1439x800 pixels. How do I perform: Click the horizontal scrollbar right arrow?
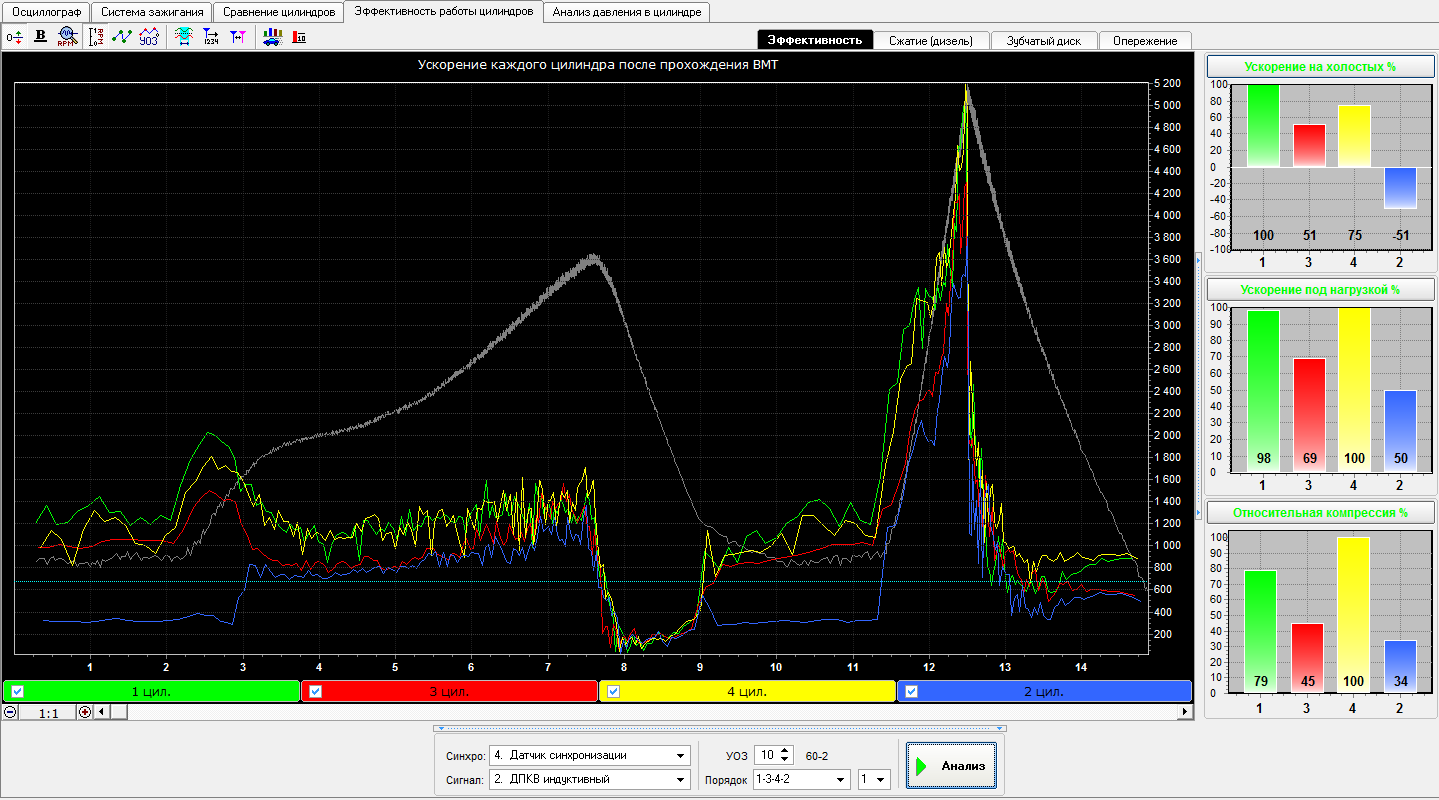[x=1186, y=712]
